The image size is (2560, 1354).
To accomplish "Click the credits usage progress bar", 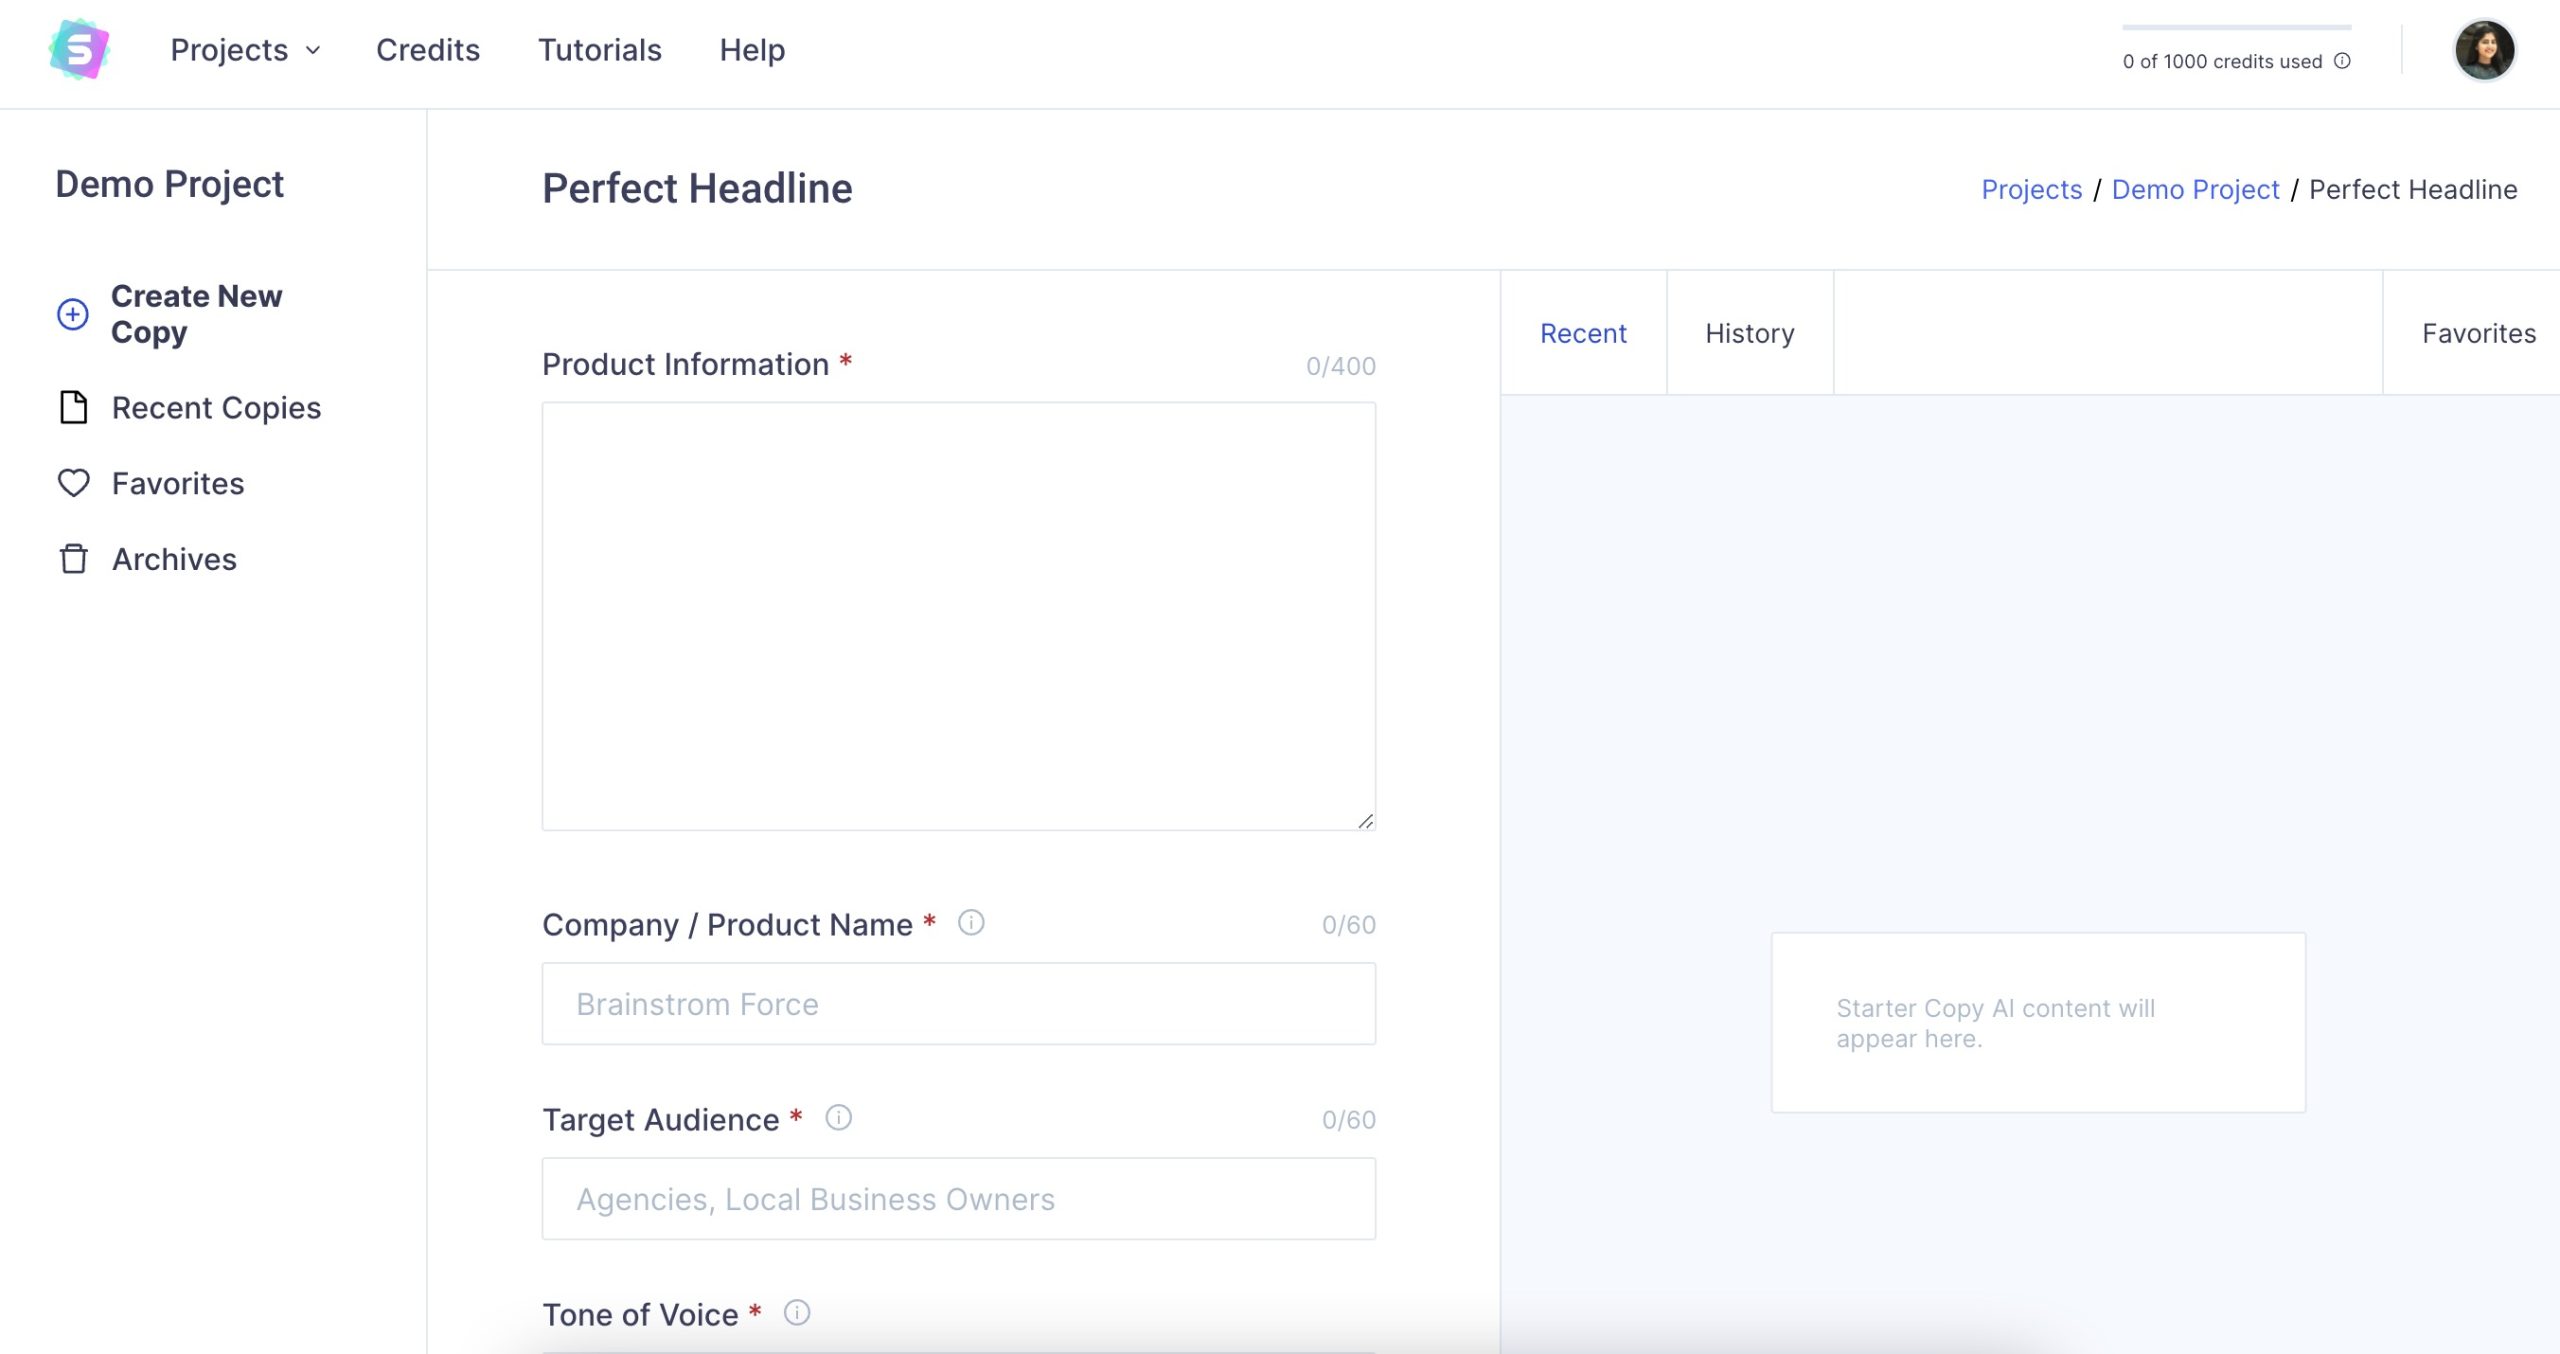I will pos(2236,27).
